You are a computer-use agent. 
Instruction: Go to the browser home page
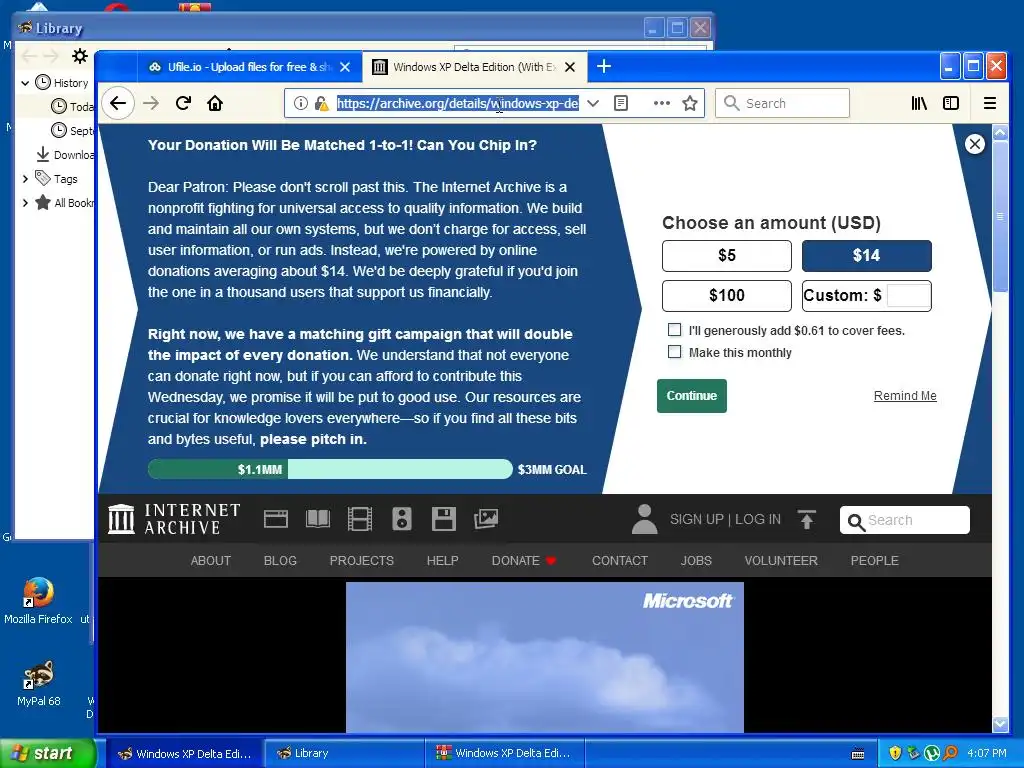(215, 103)
